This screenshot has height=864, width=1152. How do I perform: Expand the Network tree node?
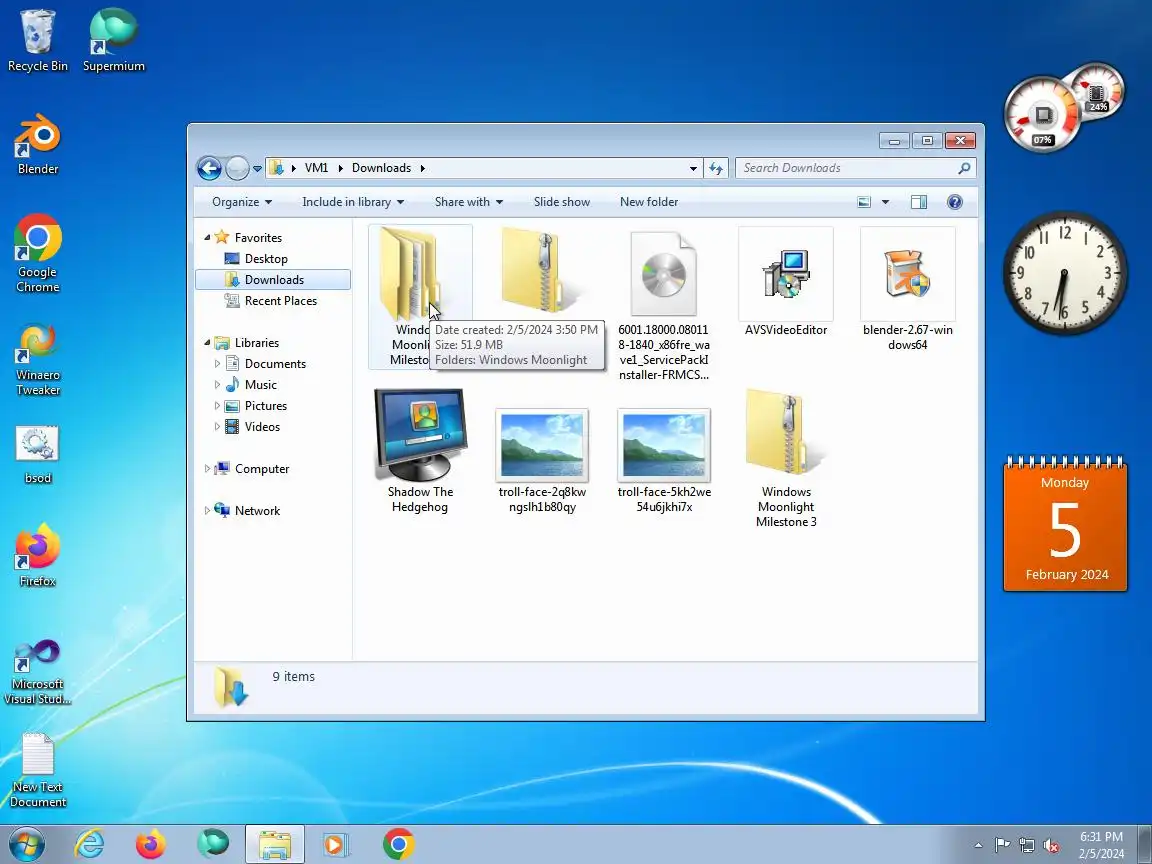coord(207,511)
